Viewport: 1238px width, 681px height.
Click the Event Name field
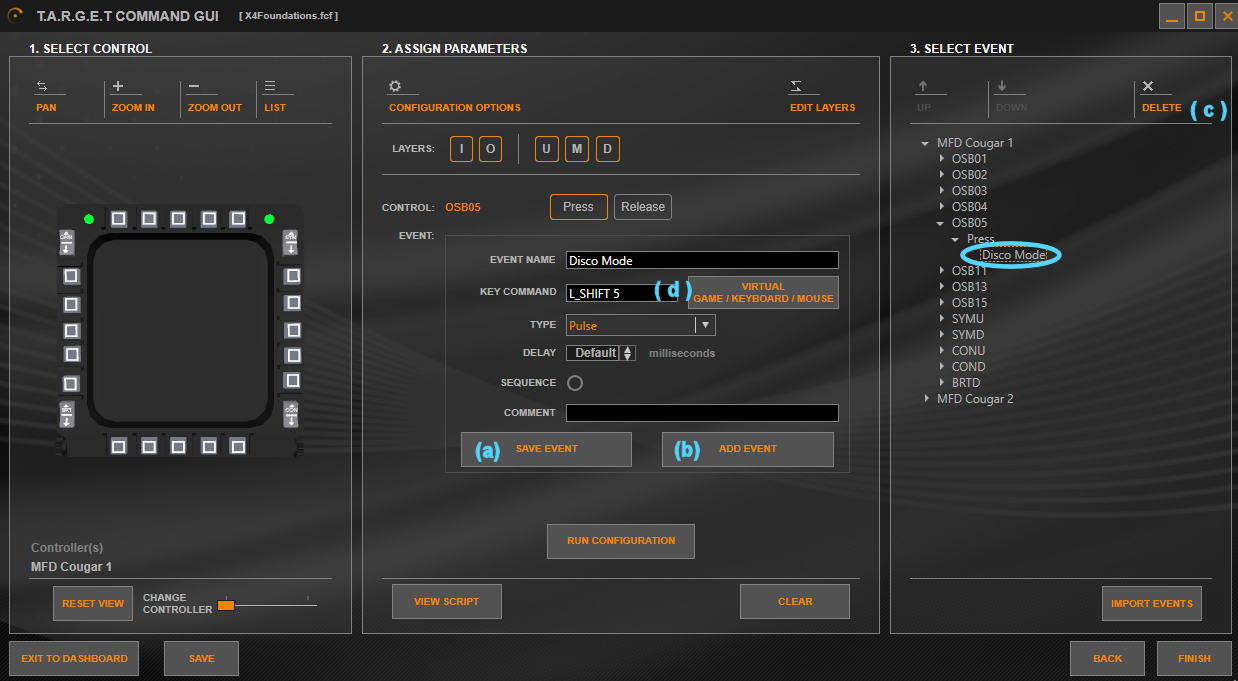[702, 260]
